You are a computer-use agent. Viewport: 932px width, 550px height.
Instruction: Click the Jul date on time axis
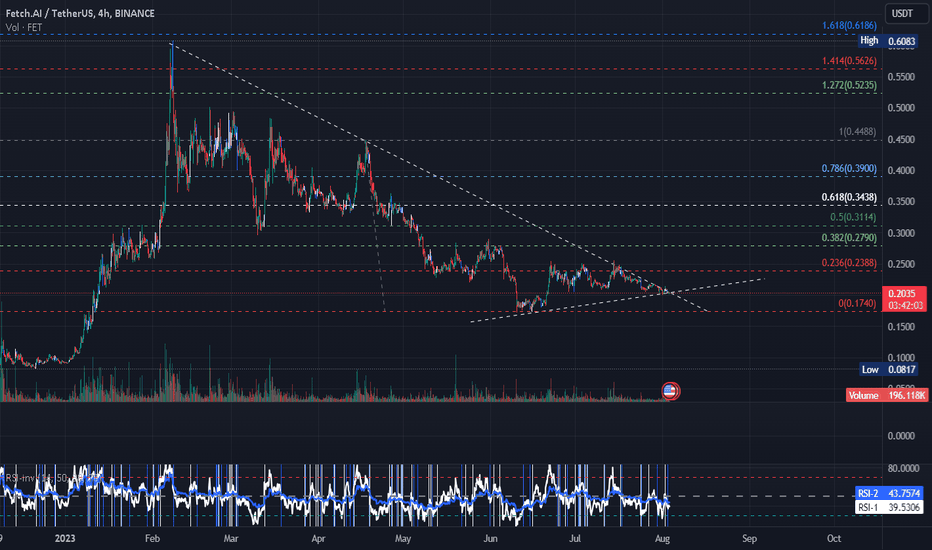click(x=575, y=539)
